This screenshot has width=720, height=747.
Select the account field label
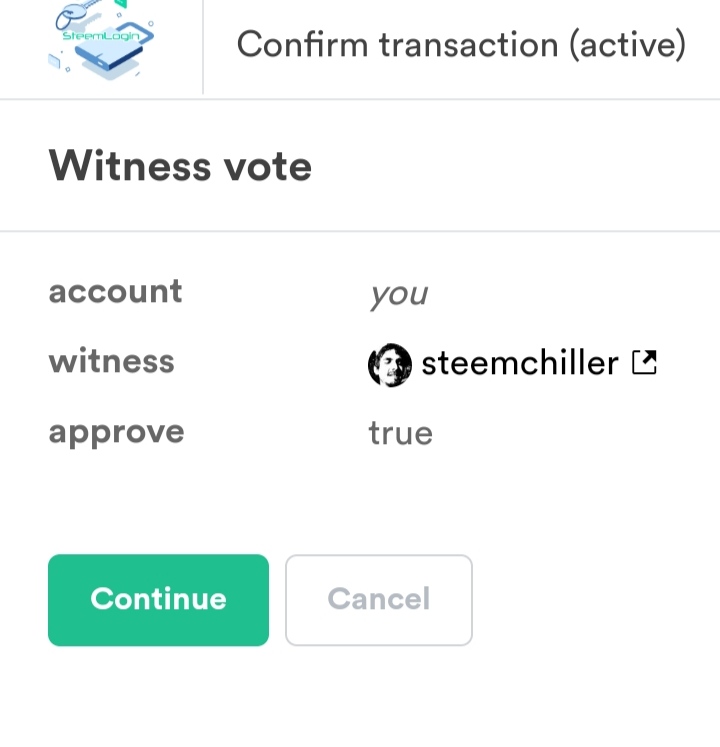115,292
